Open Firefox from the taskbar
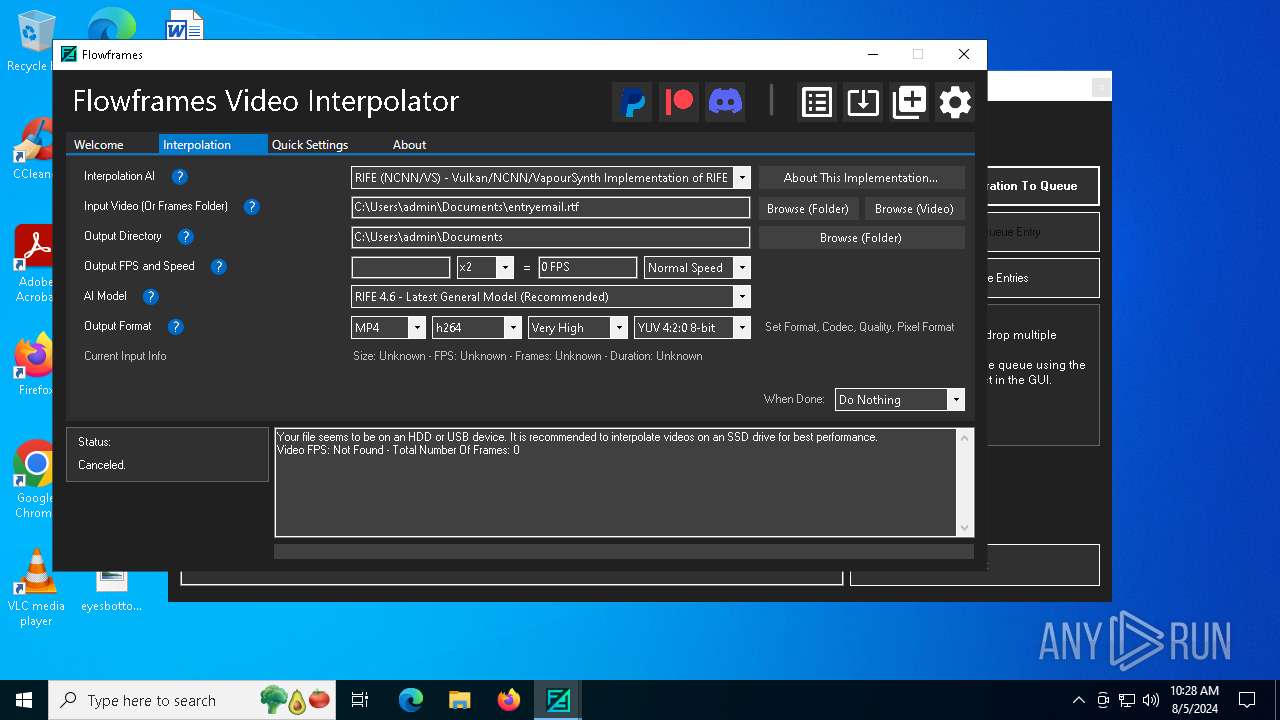The width and height of the screenshot is (1280, 720). point(509,700)
